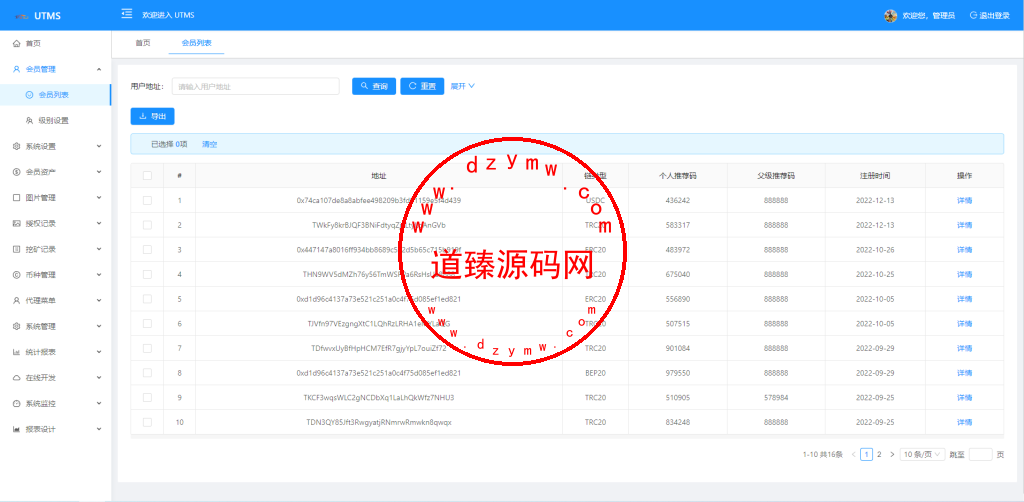Image resolution: width=1024 pixels, height=502 pixels.
Task: Go to previous page arrow in pagination
Action: pyautogui.click(x=853, y=454)
